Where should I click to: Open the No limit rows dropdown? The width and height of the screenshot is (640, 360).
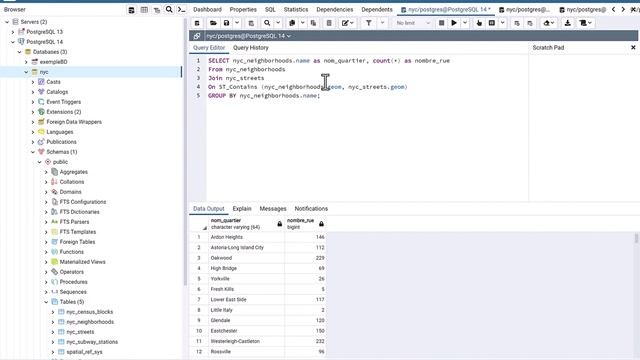tap(413, 23)
